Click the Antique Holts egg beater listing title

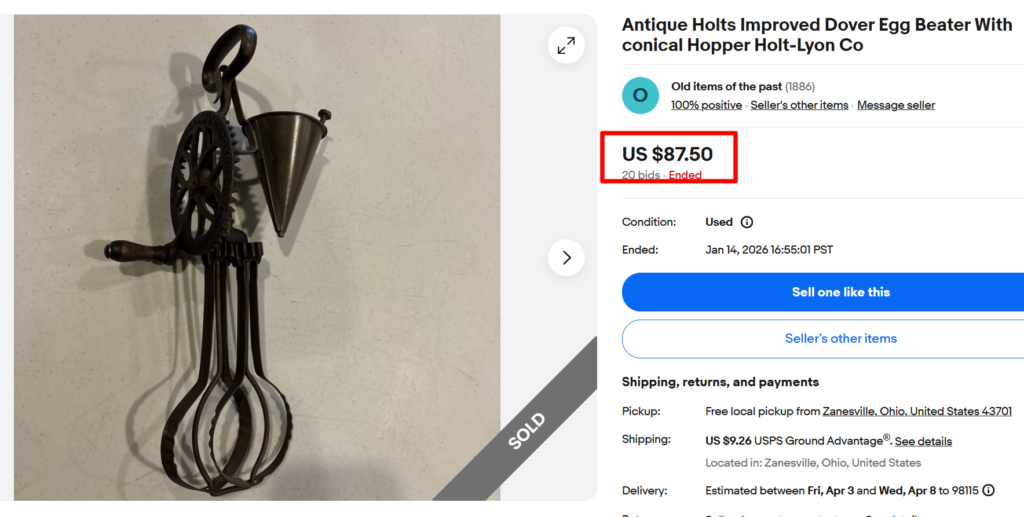[x=817, y=35]
